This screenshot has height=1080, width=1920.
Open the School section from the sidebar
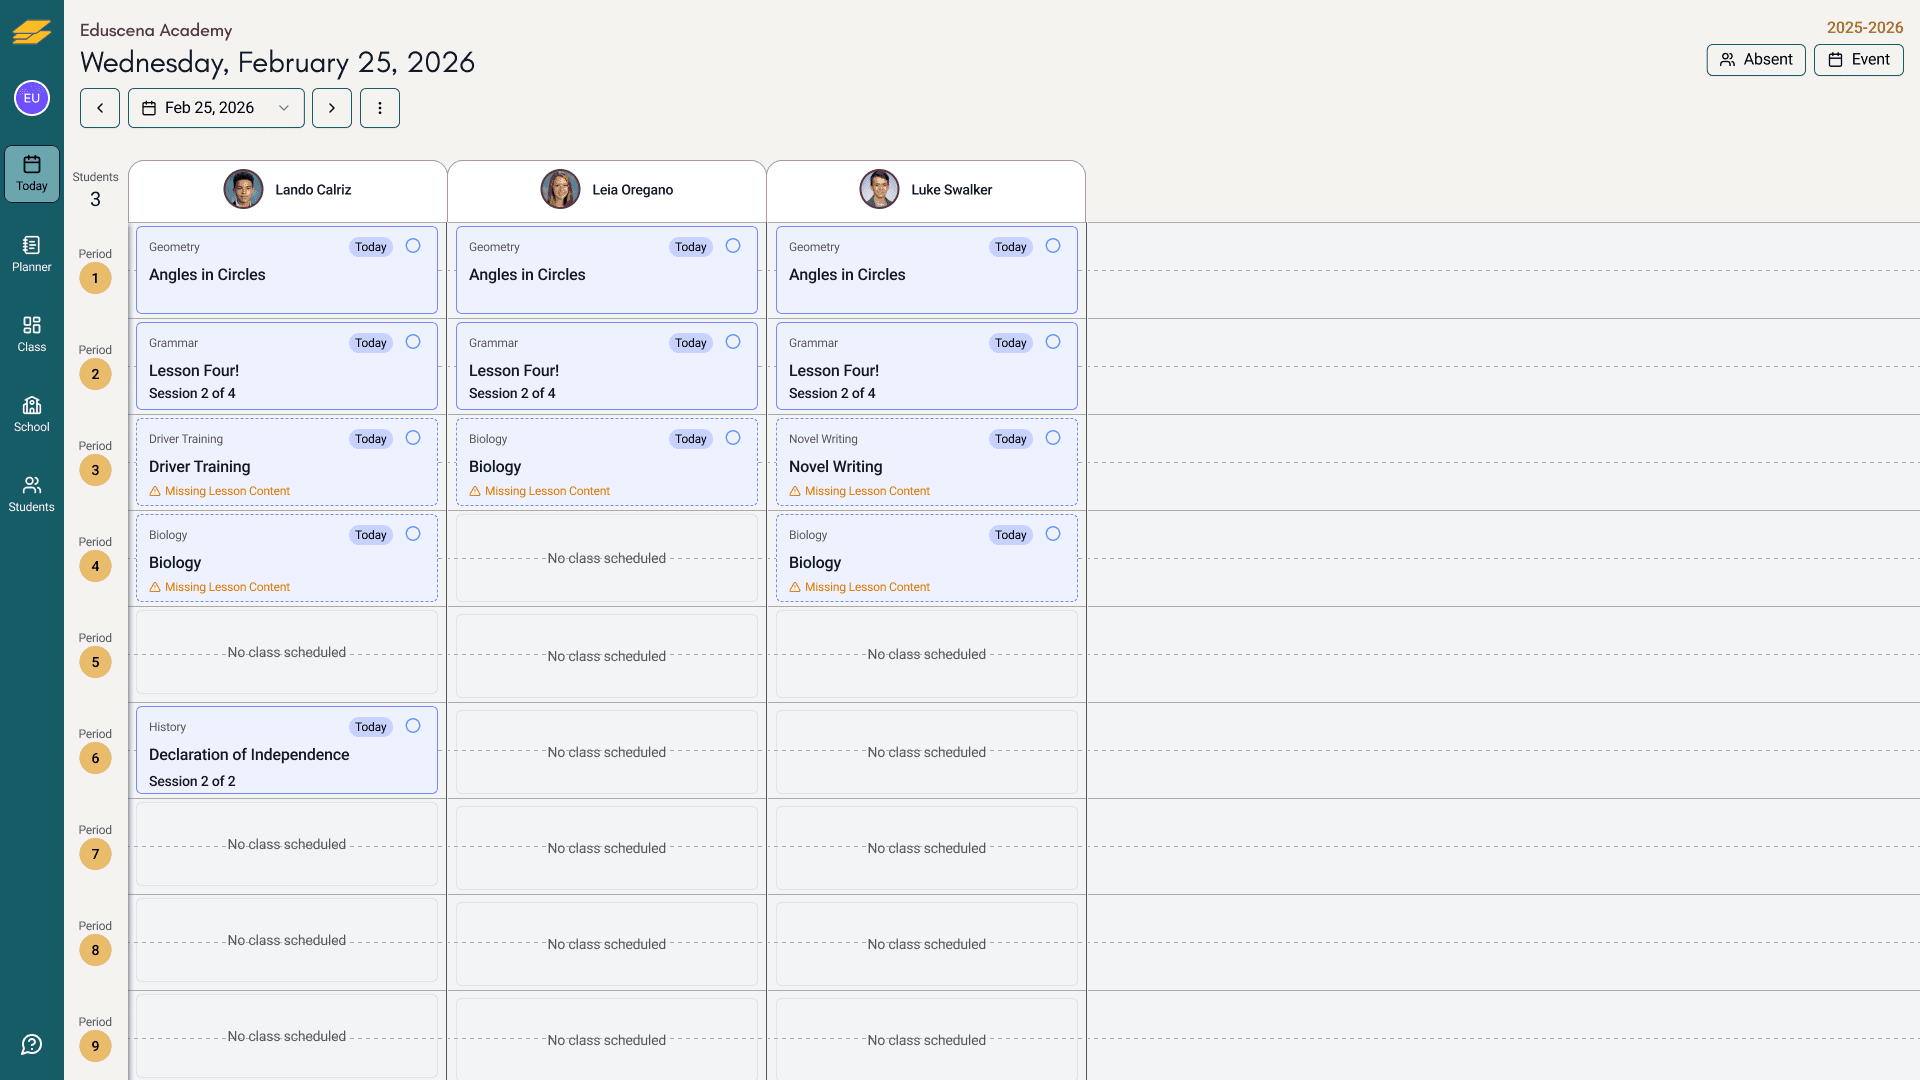(31, 413)
